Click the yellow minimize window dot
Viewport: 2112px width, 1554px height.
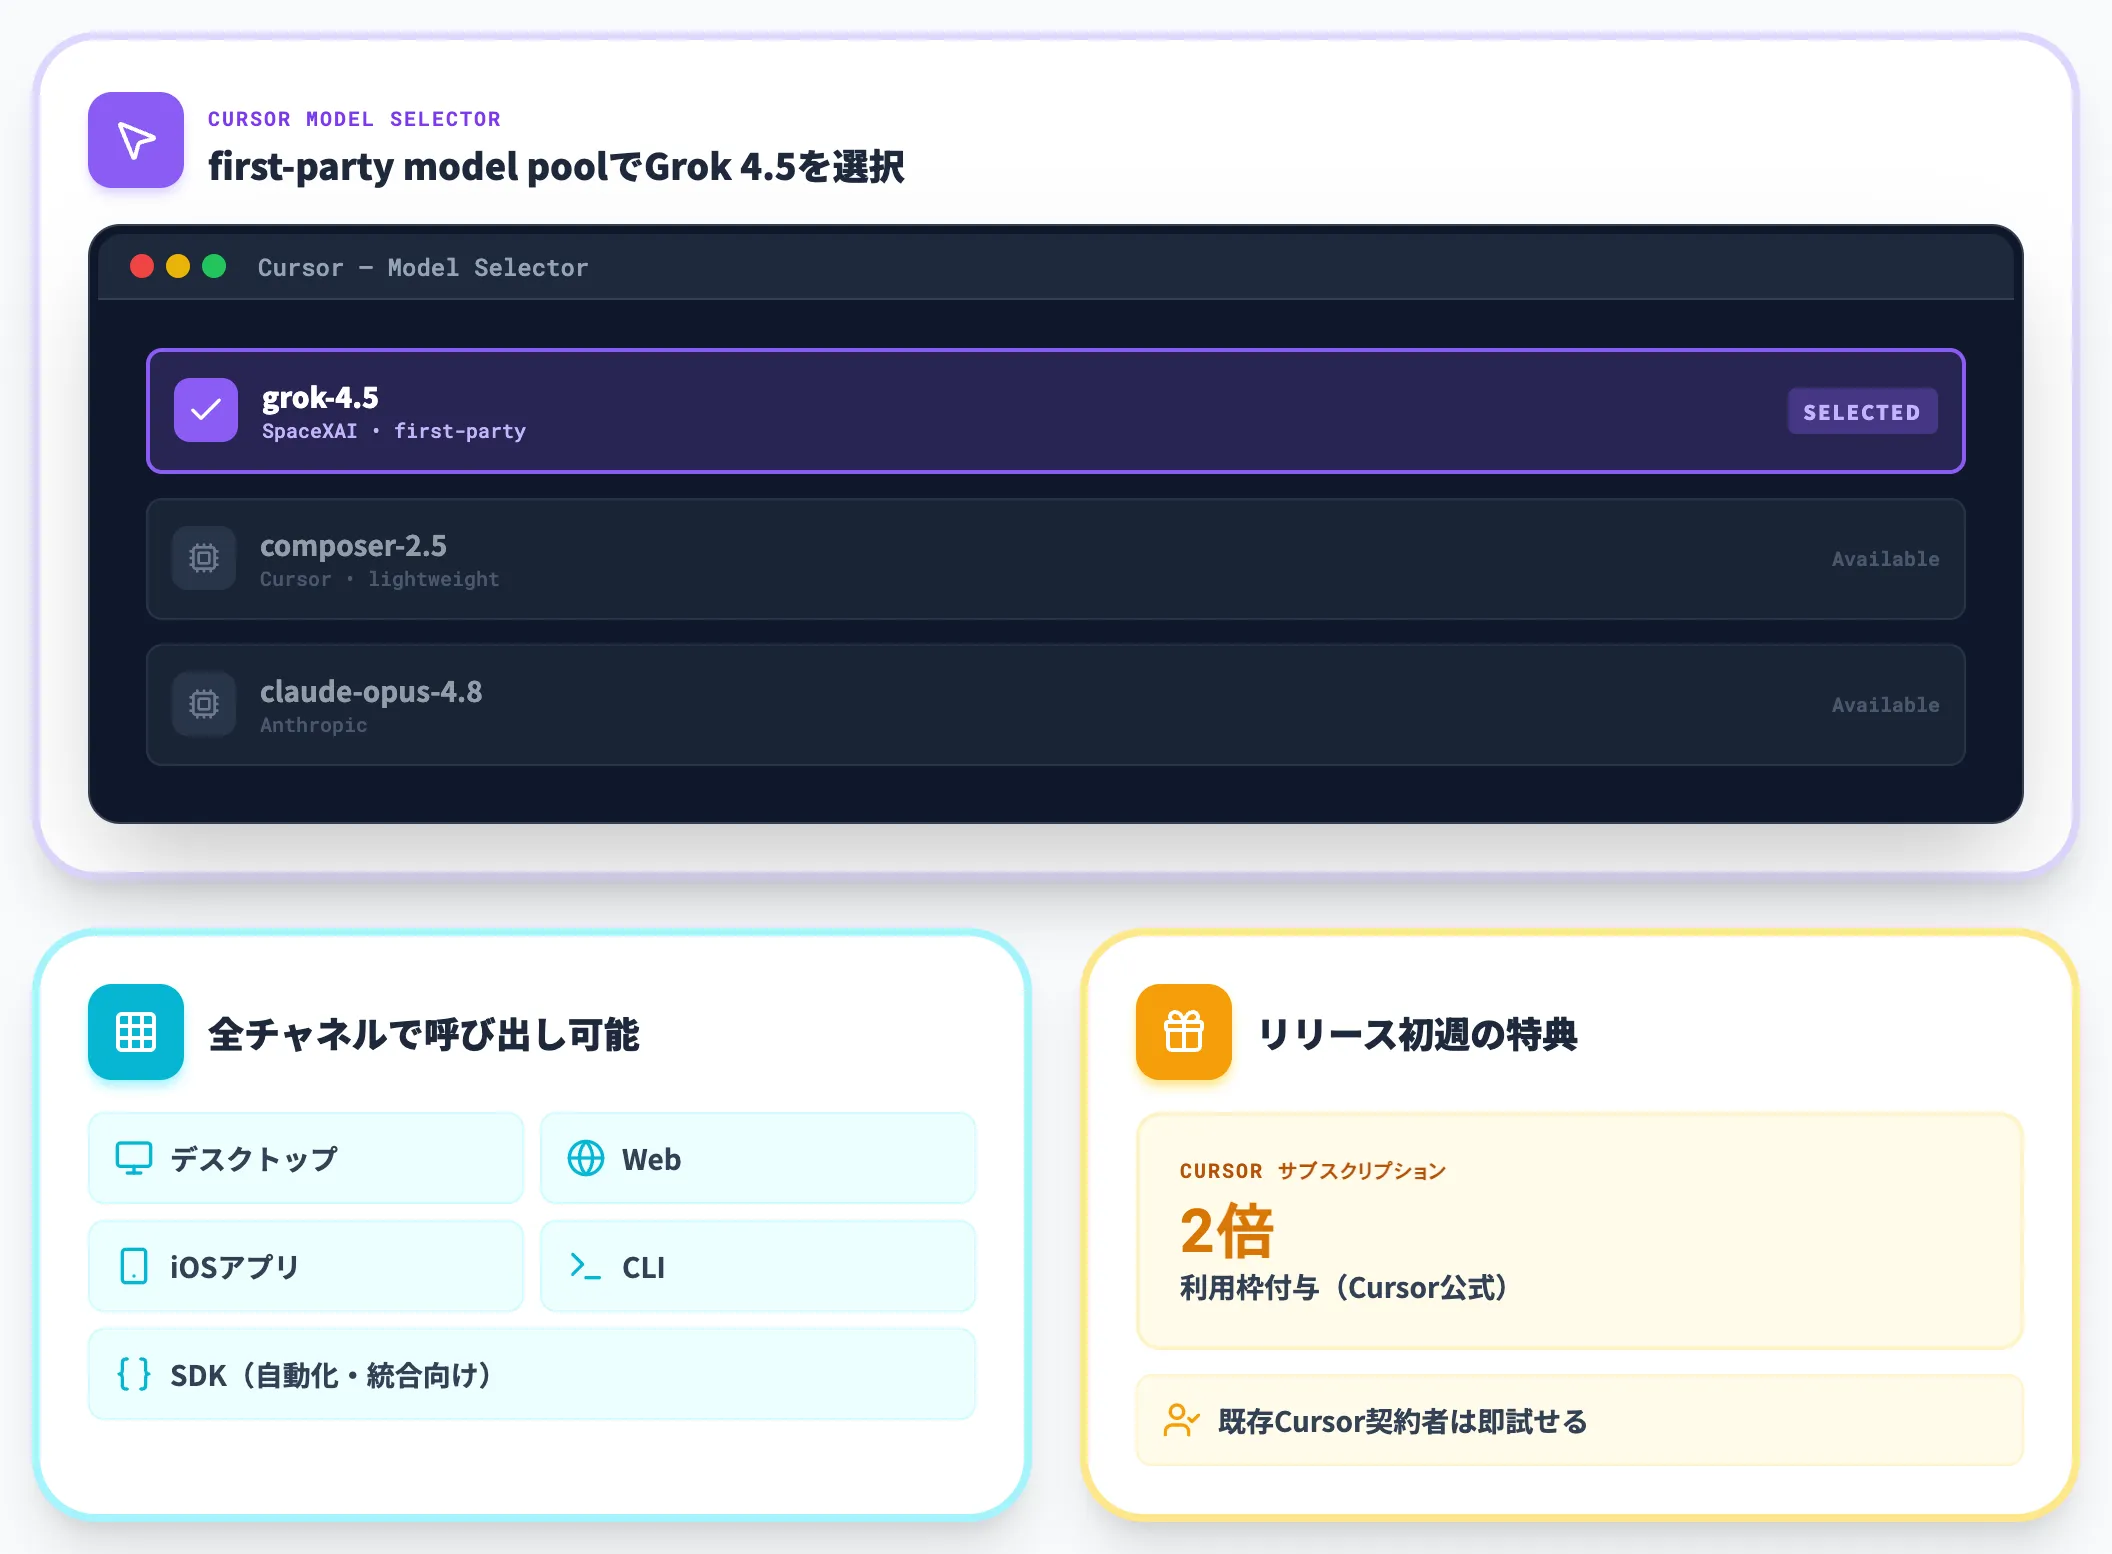178,266
